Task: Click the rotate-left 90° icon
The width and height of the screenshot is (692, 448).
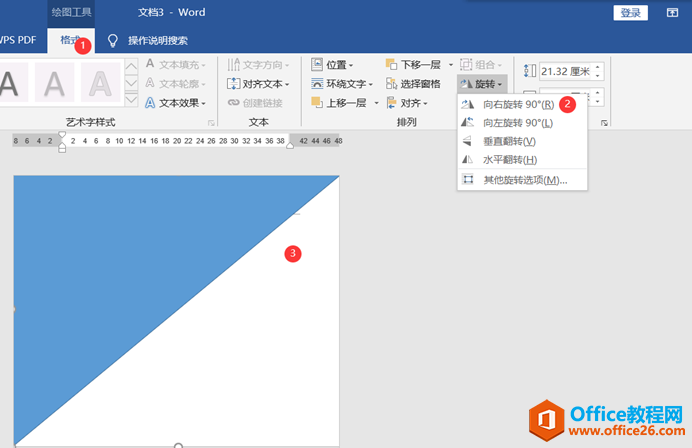Action: tap(467, 122)
